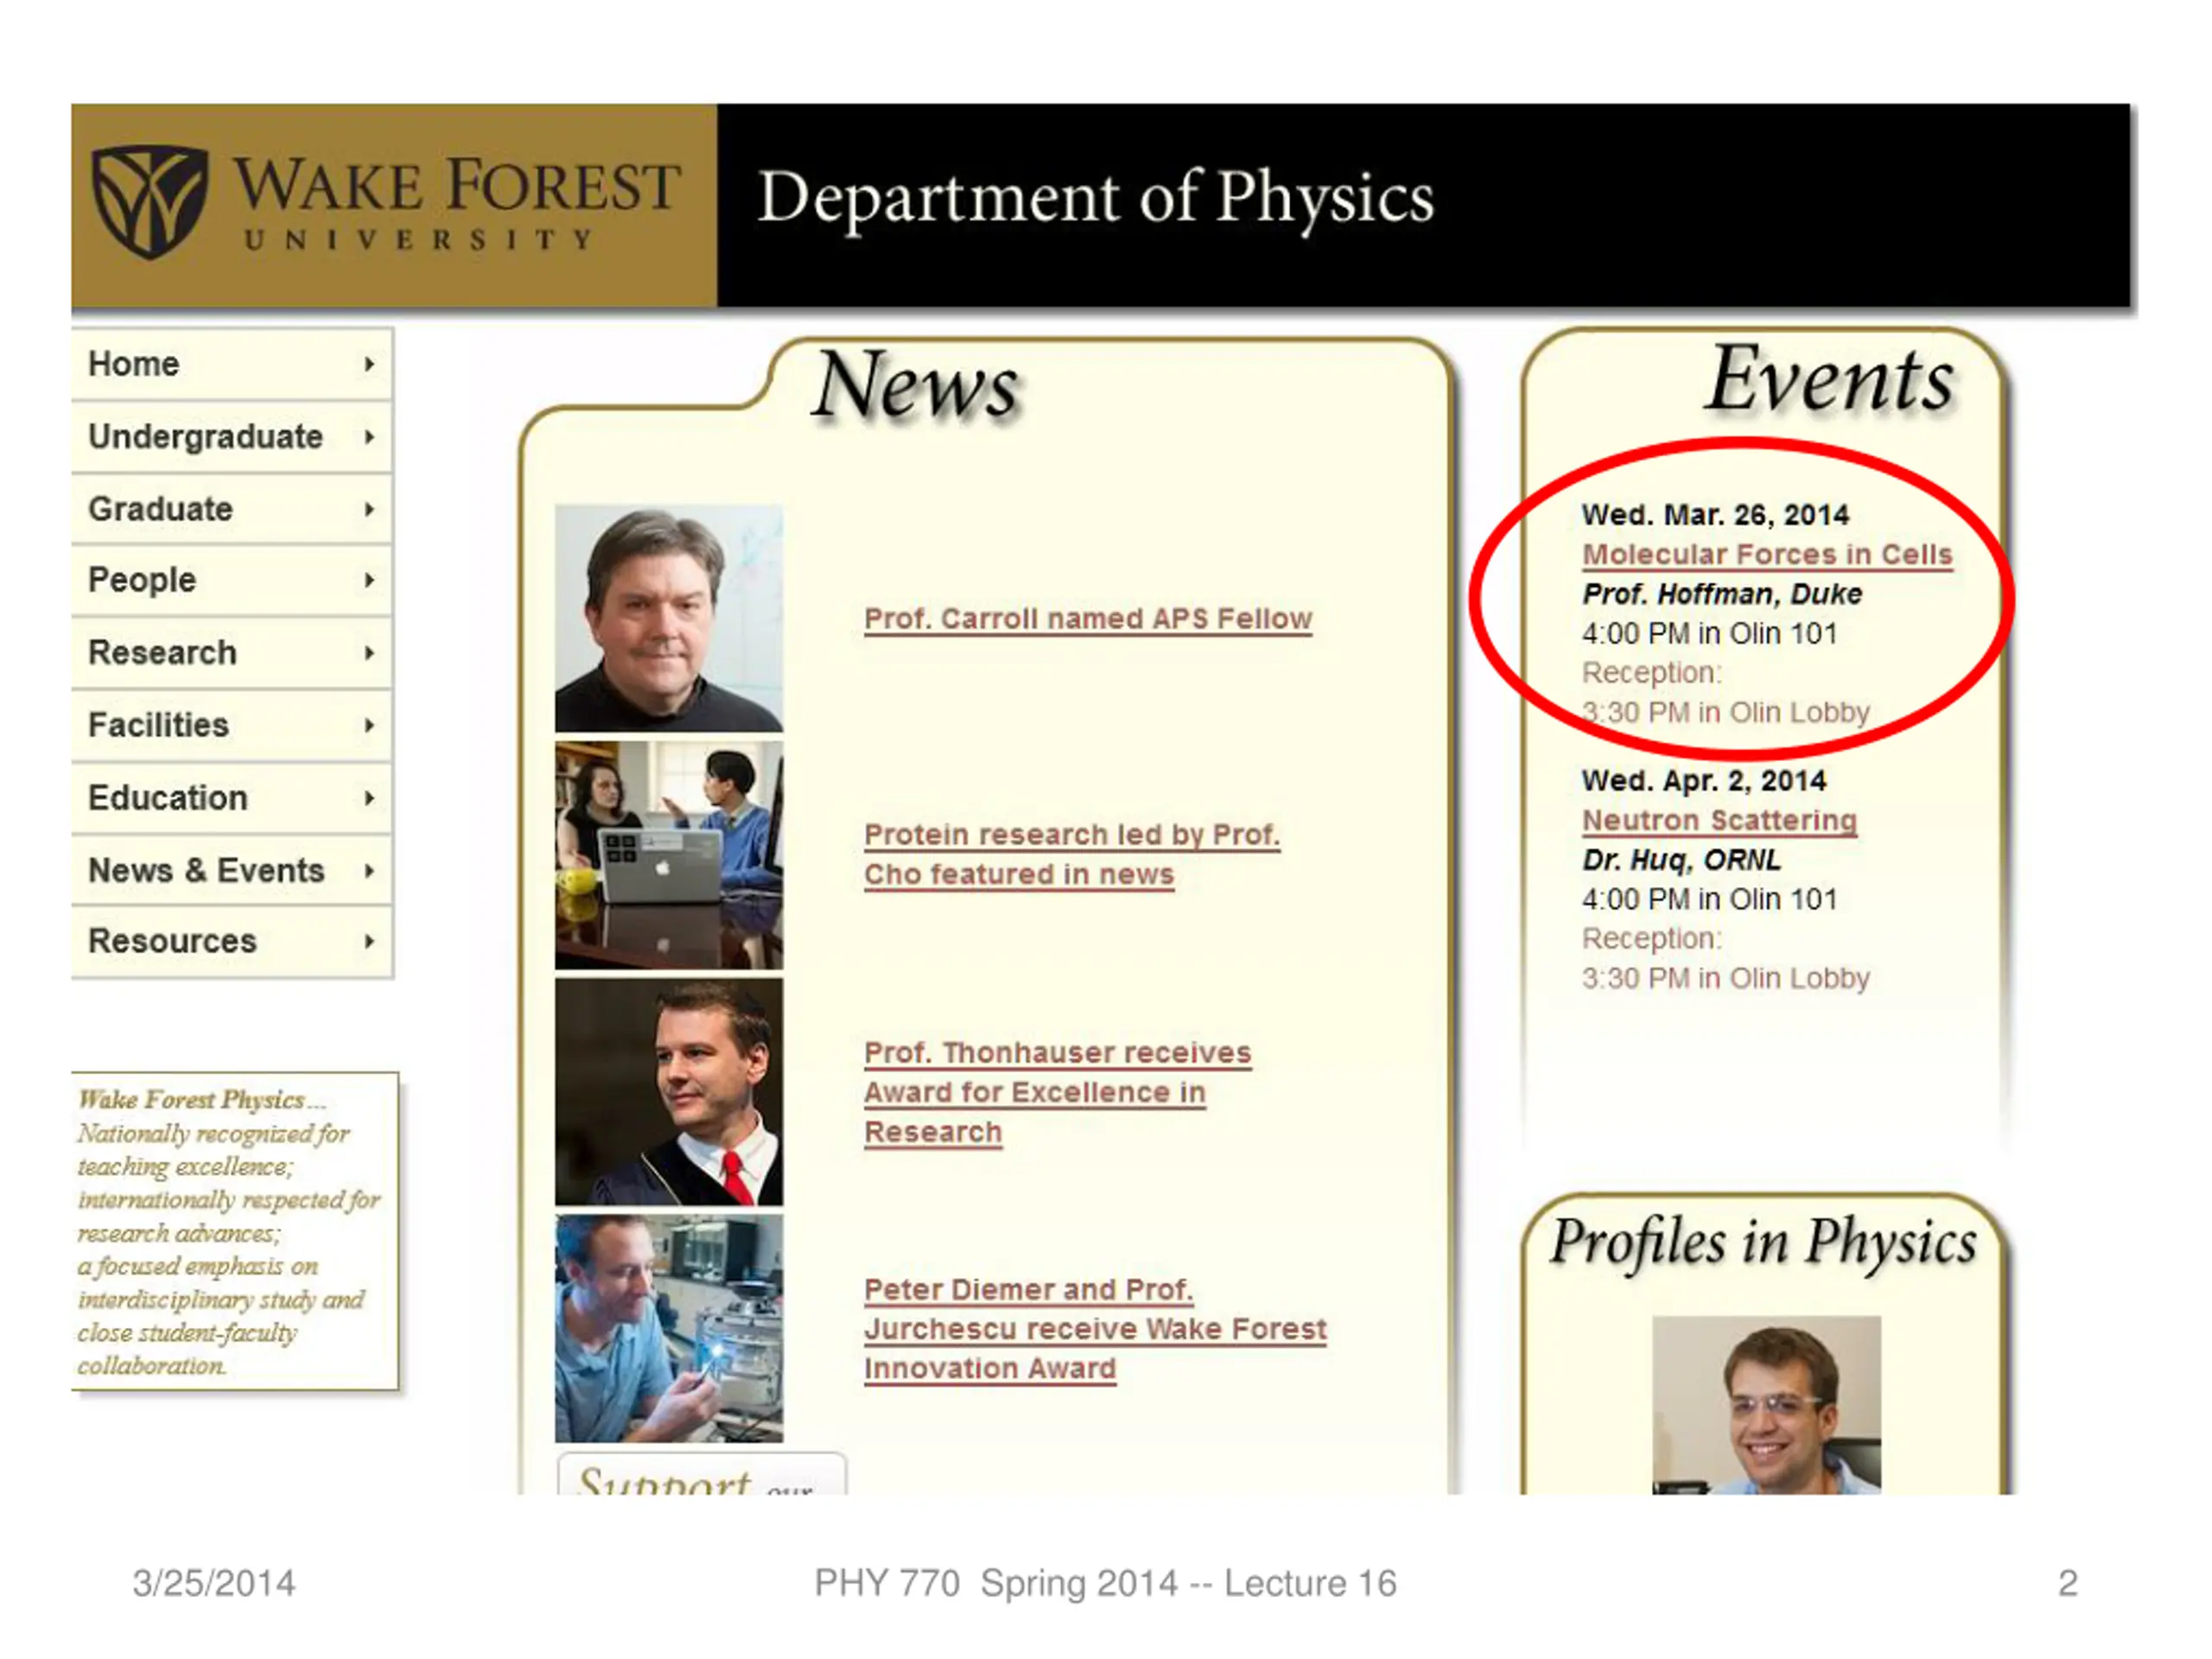Select the People menu item
2212x1659 pixels.
[x=142, y=580]
